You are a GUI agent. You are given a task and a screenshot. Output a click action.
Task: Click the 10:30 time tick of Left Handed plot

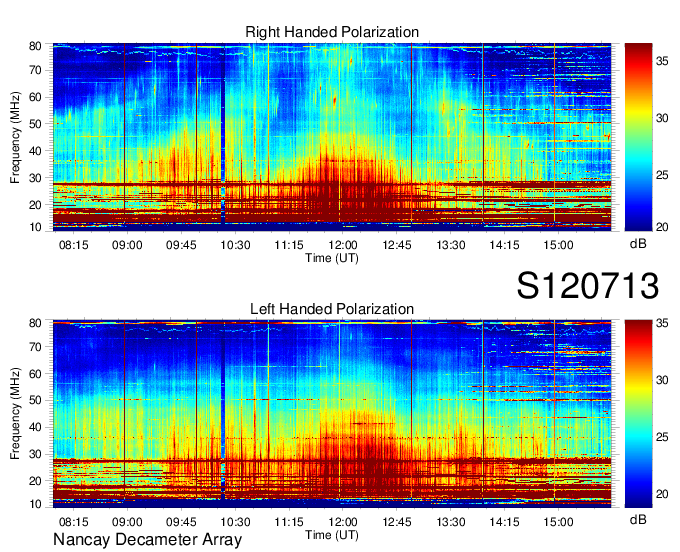point(235,522)
